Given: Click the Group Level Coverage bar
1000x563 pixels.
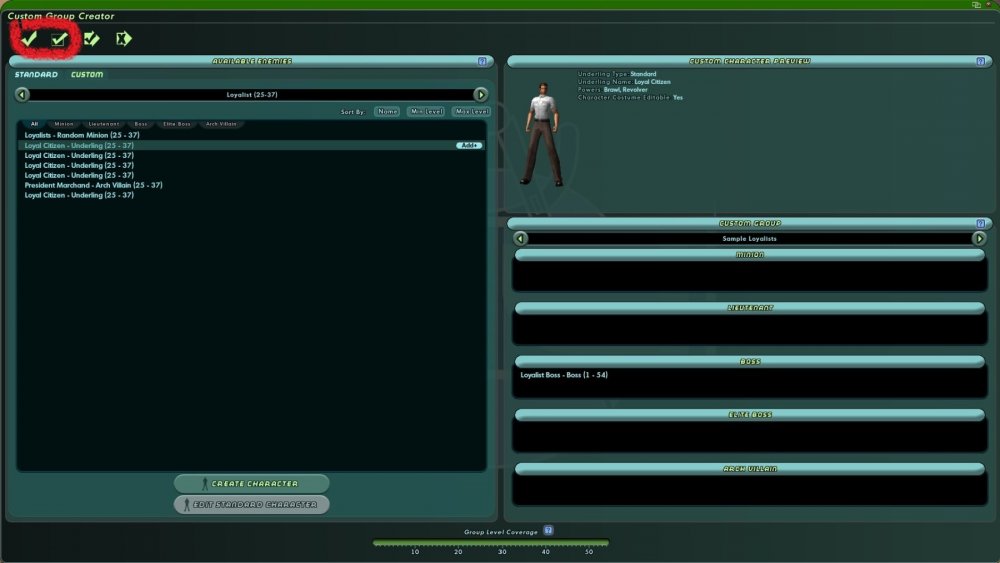Looking at the screenshot, I should [x=490, y=544].
